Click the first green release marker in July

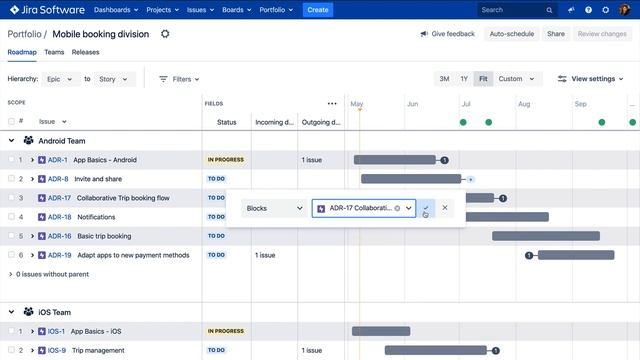463,122
